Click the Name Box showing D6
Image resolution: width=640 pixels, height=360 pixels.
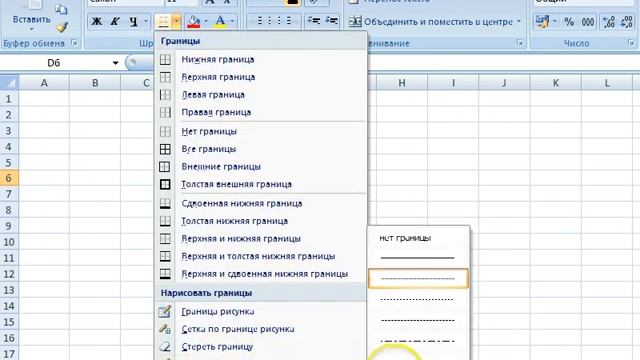tap(55, 63)
